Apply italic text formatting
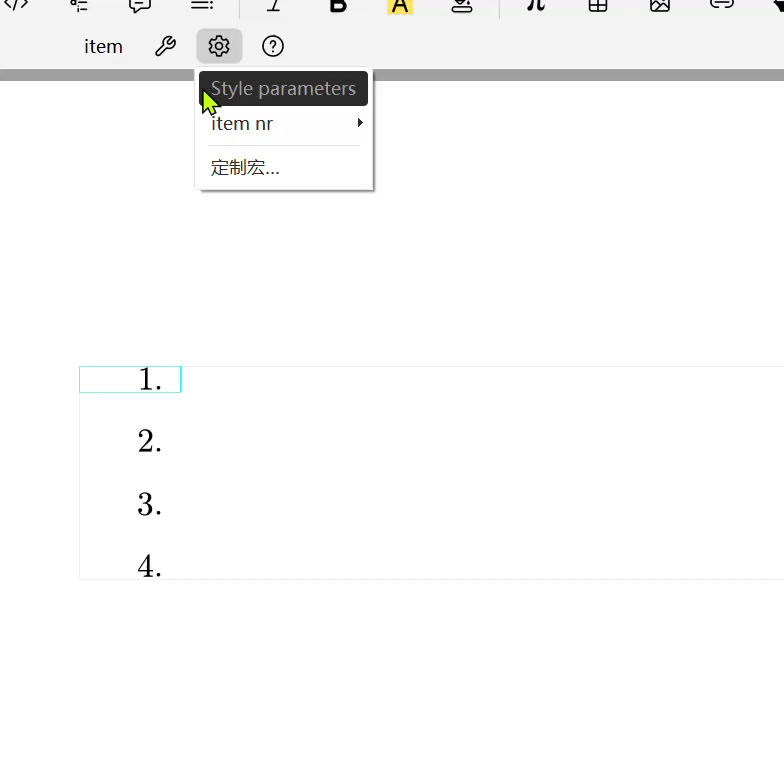 (273, 6)
